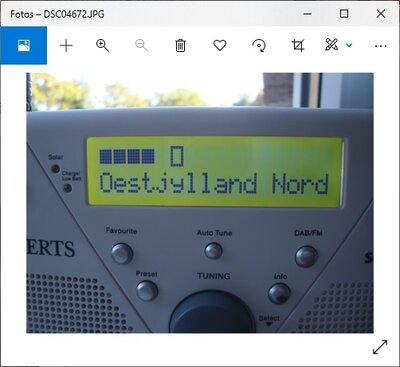This screenshot has height=367, width=400.
Task: Close the Fotos window
Action: click(381, 14)
